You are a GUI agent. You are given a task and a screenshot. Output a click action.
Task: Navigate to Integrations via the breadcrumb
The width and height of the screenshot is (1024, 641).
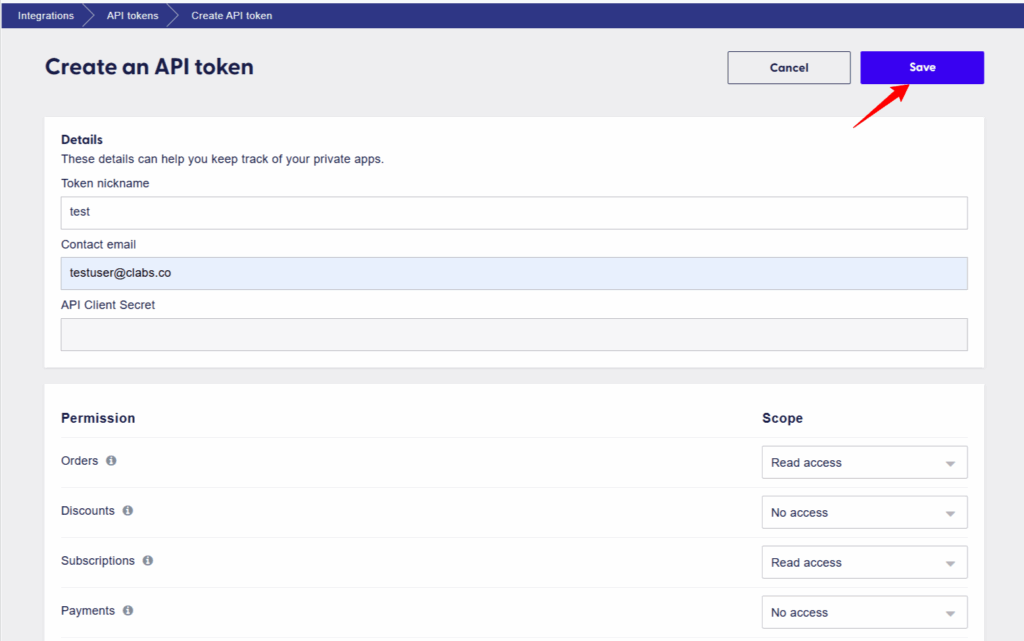(45, 15)
